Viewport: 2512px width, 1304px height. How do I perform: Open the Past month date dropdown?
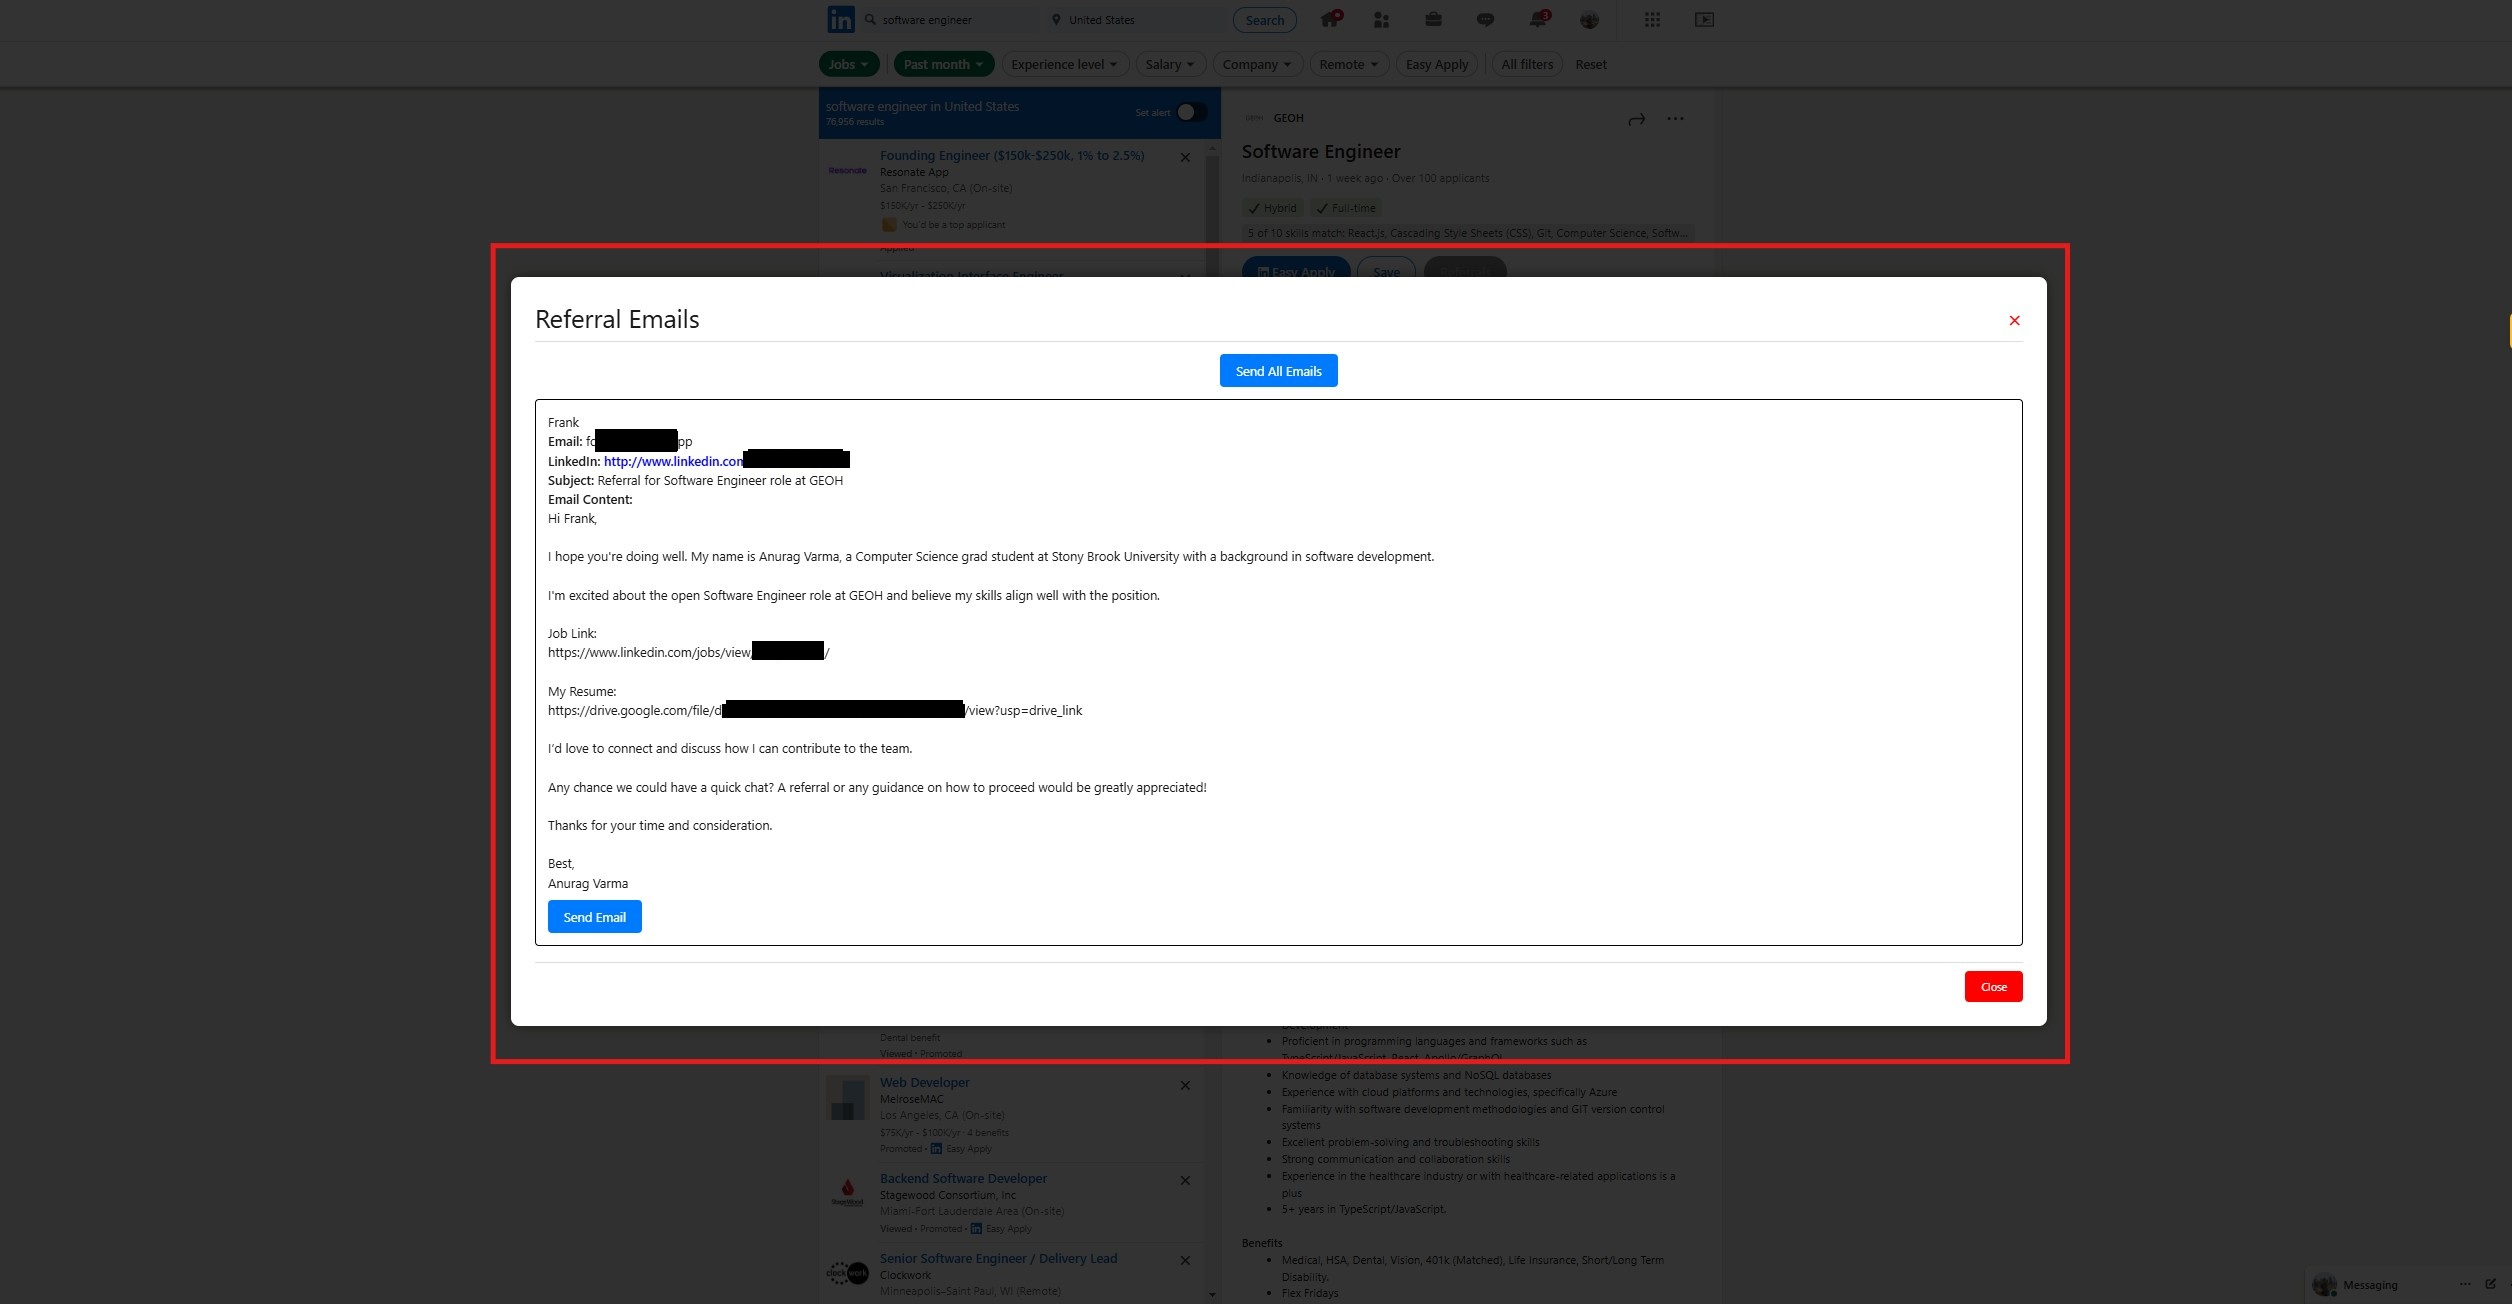(x=943, y=64)
